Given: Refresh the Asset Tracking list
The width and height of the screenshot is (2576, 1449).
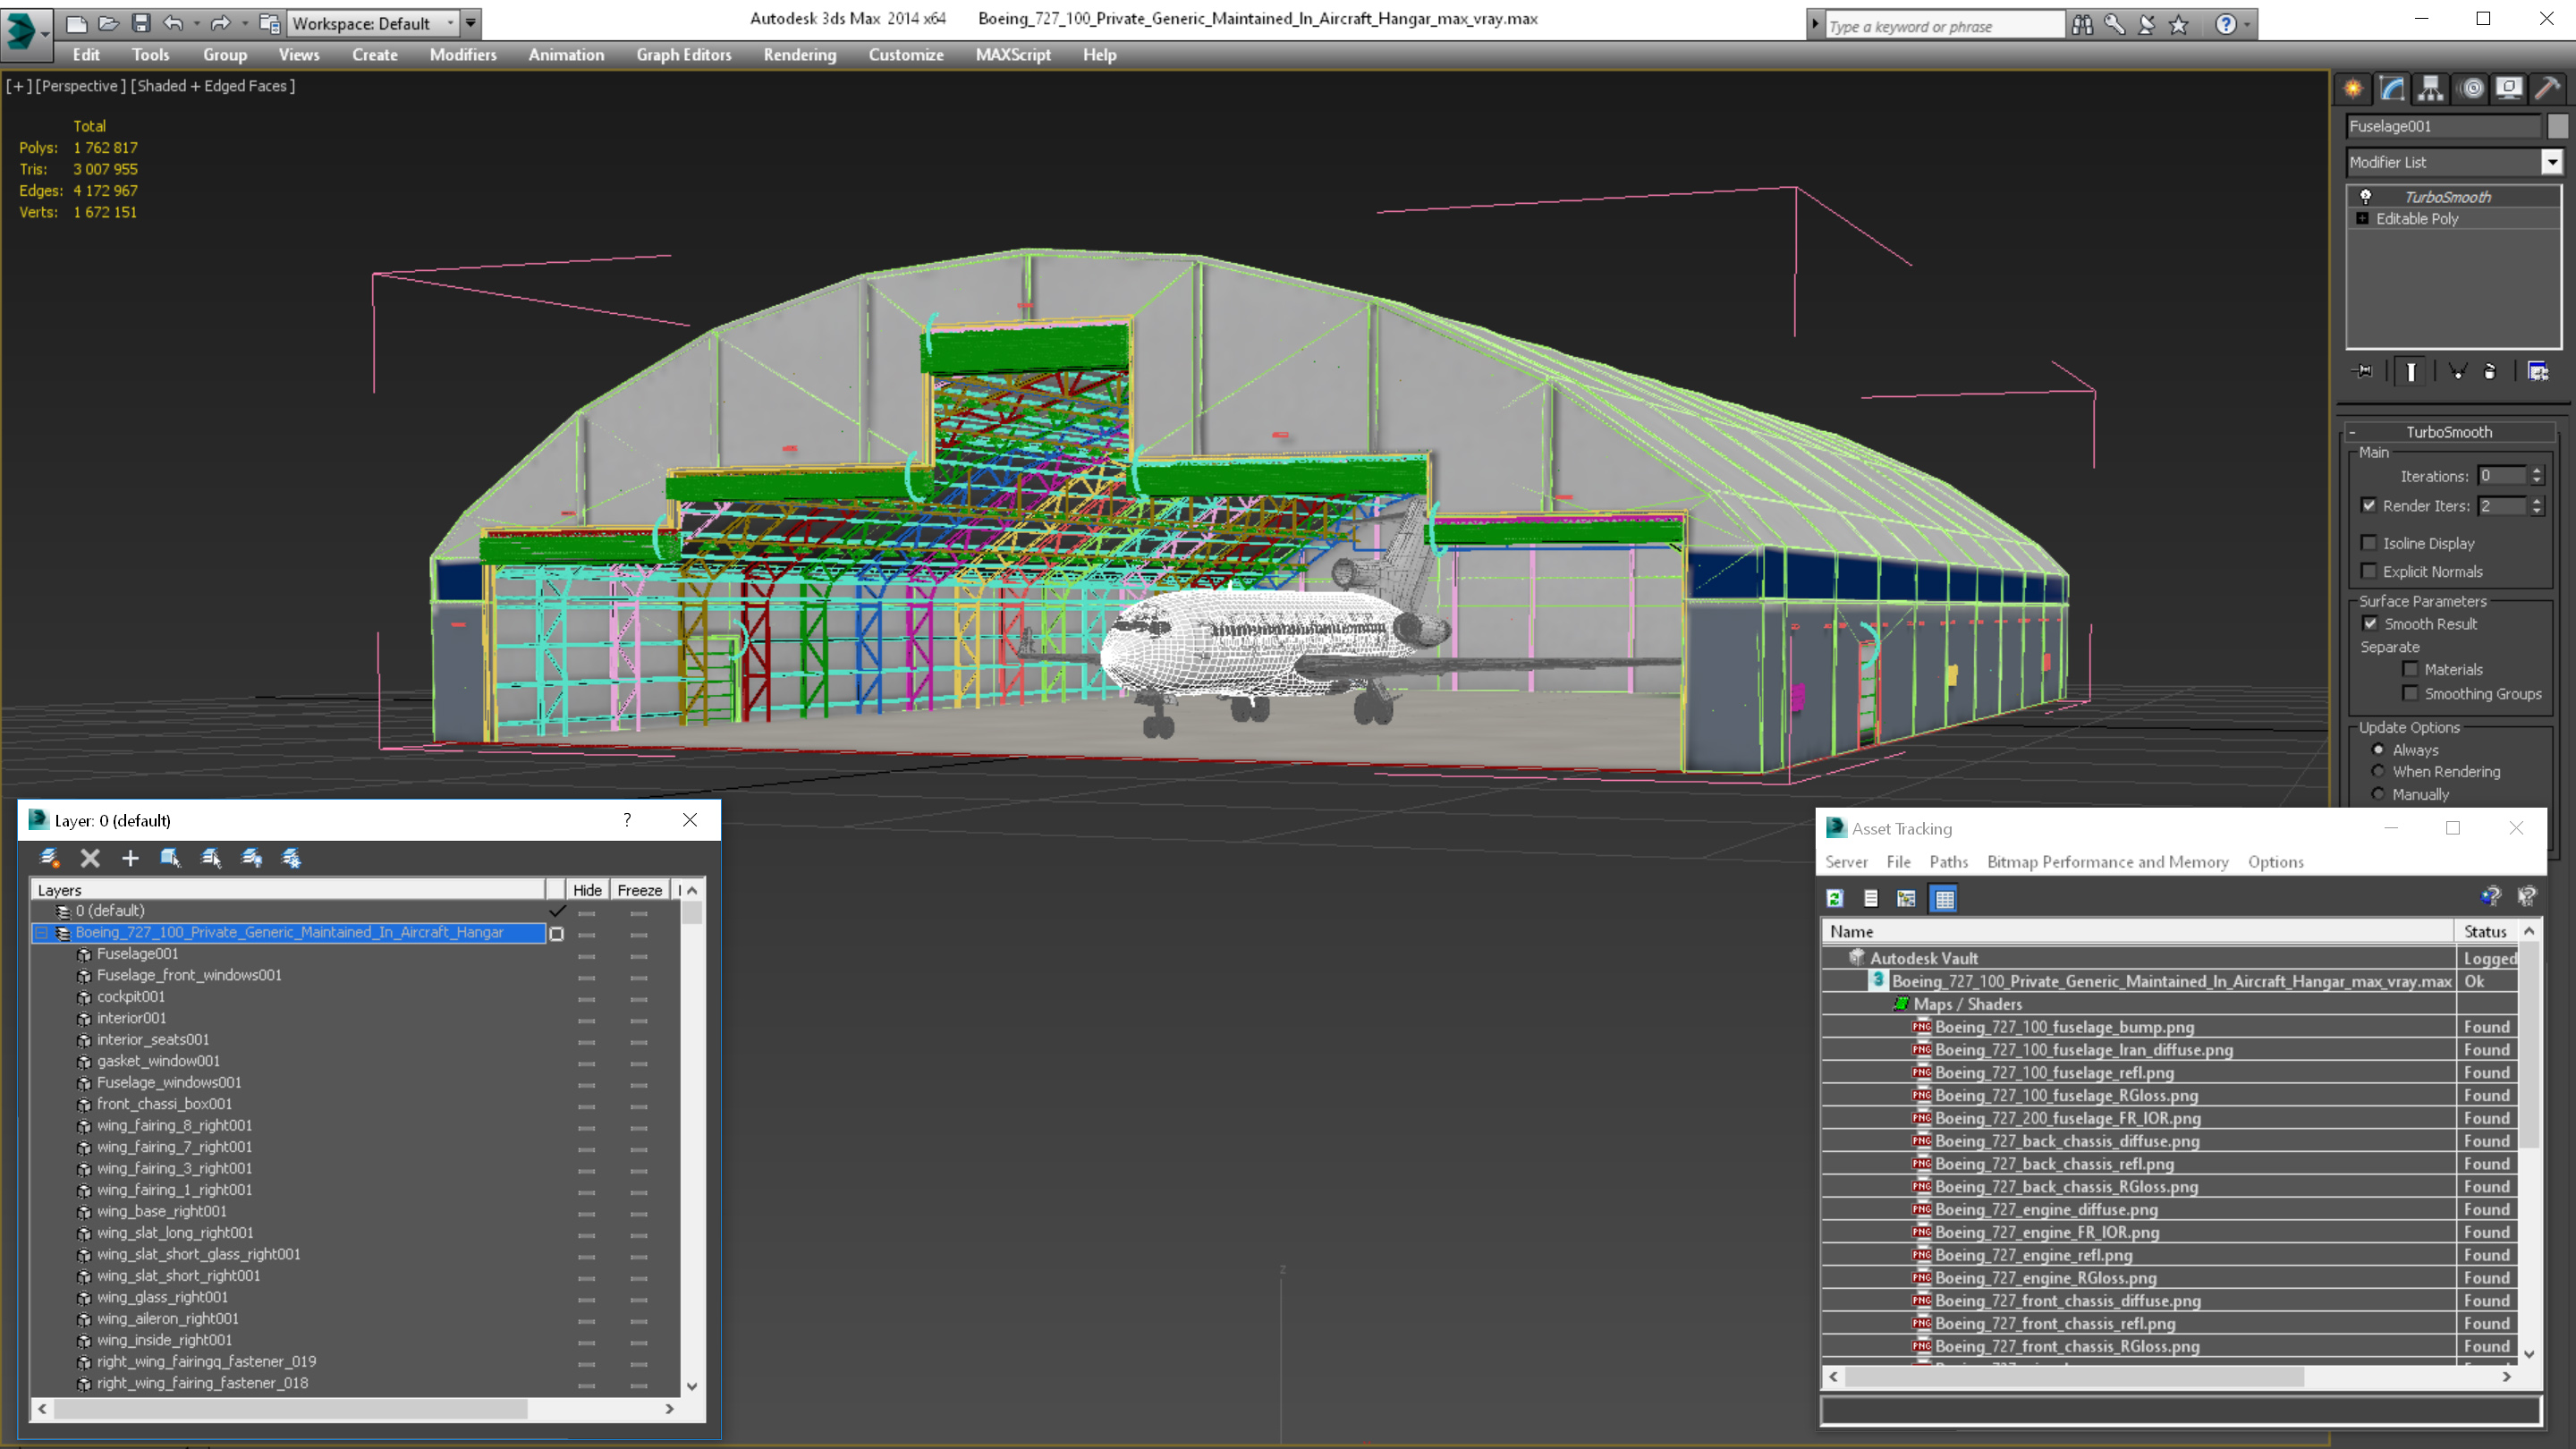Looking at the screenshot, I should (1835, 898).
